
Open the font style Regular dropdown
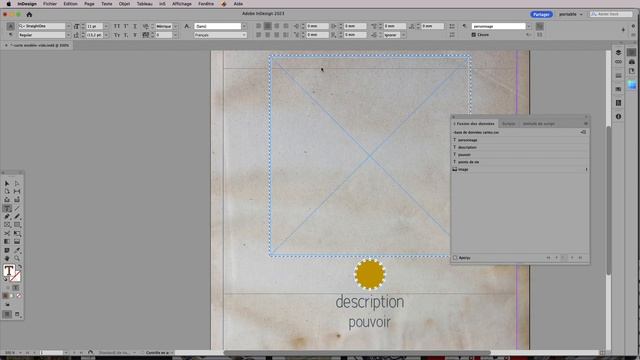click(68, 35)
